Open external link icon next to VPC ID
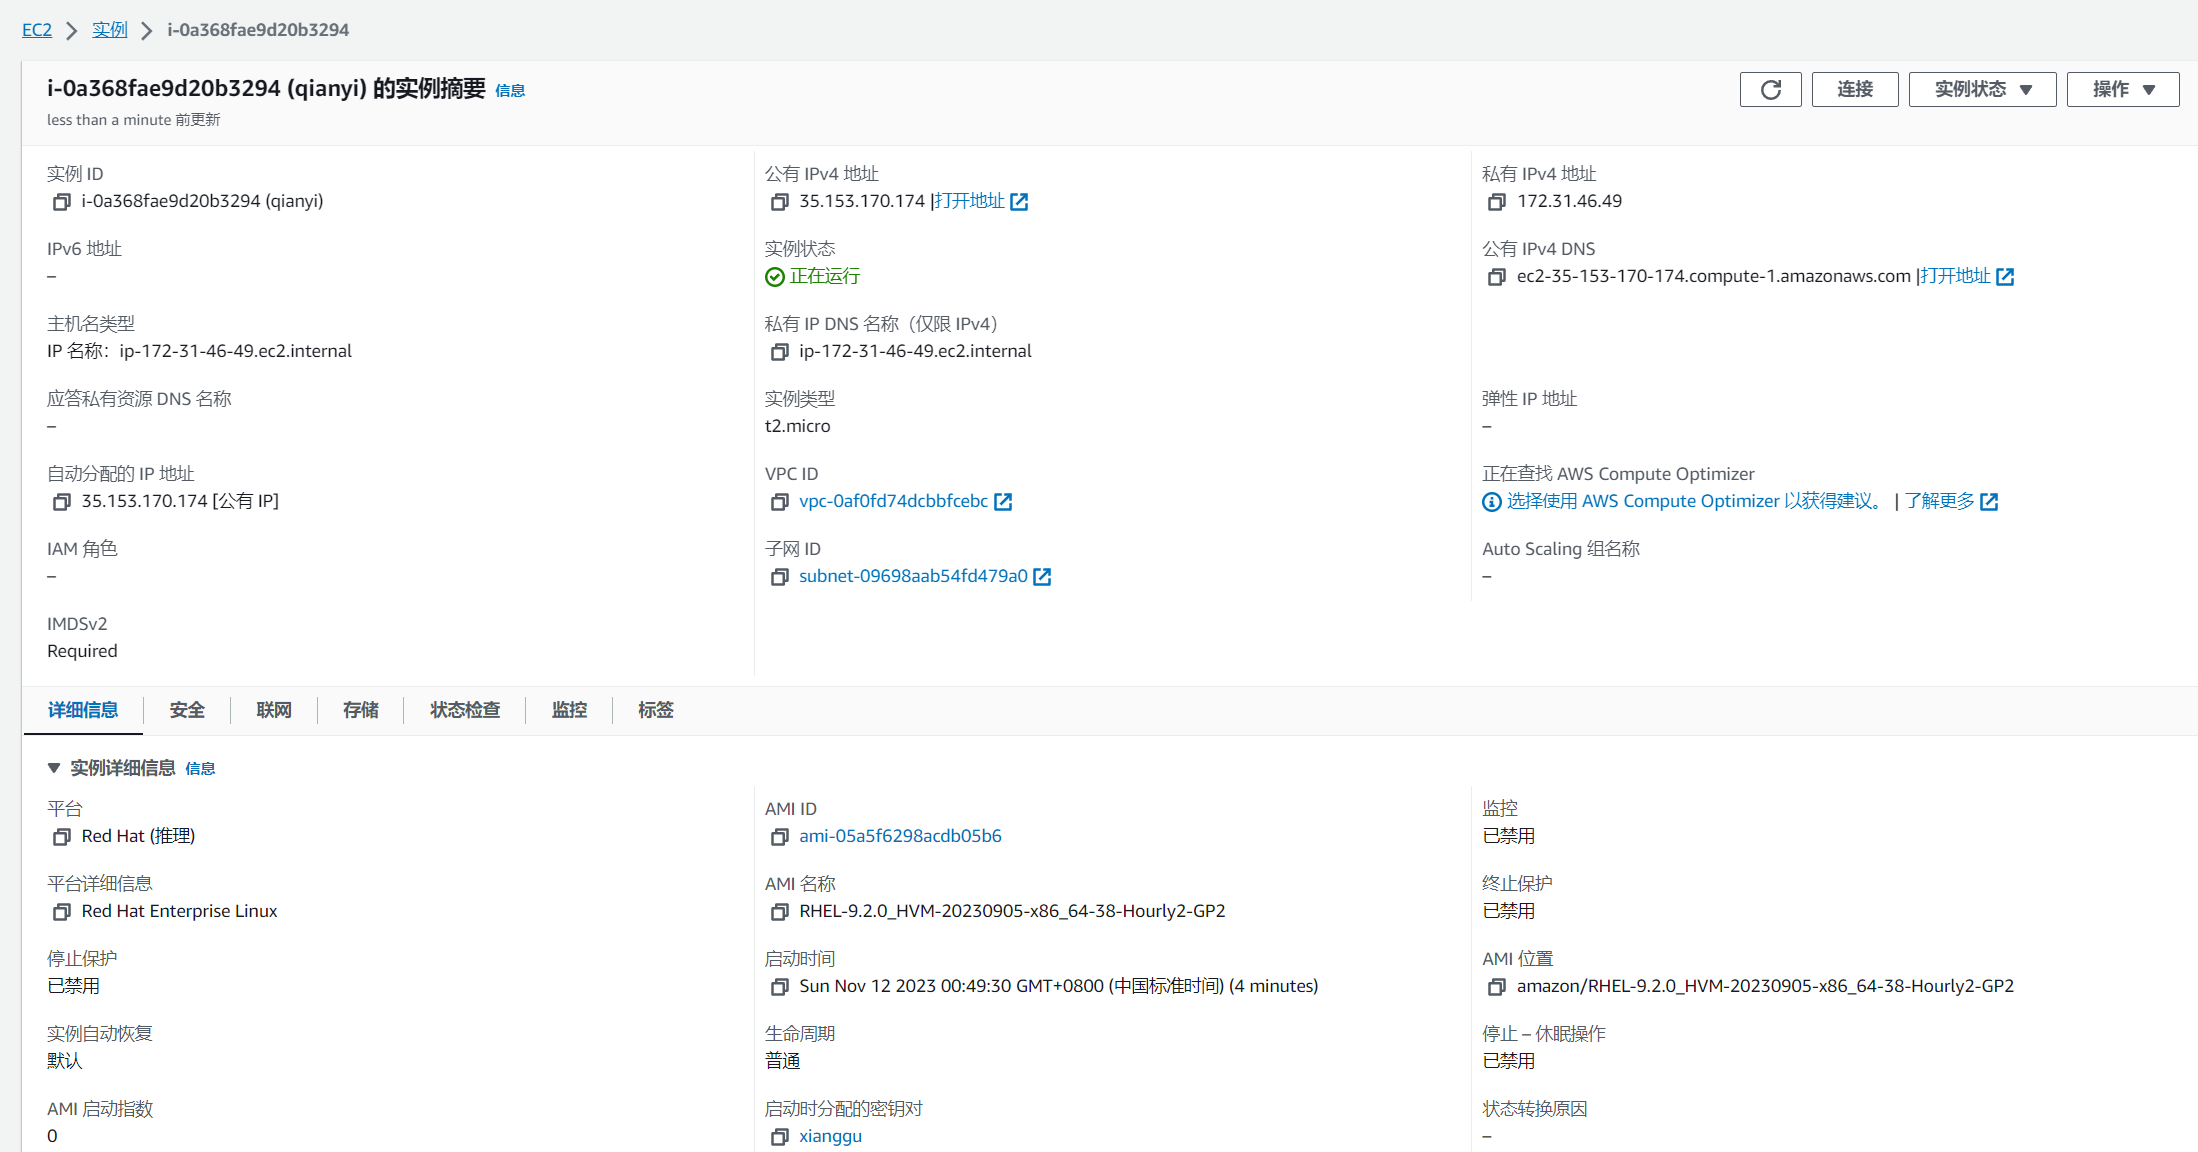Screen dimensions: 2198x1152 [x=1003, y=502]
